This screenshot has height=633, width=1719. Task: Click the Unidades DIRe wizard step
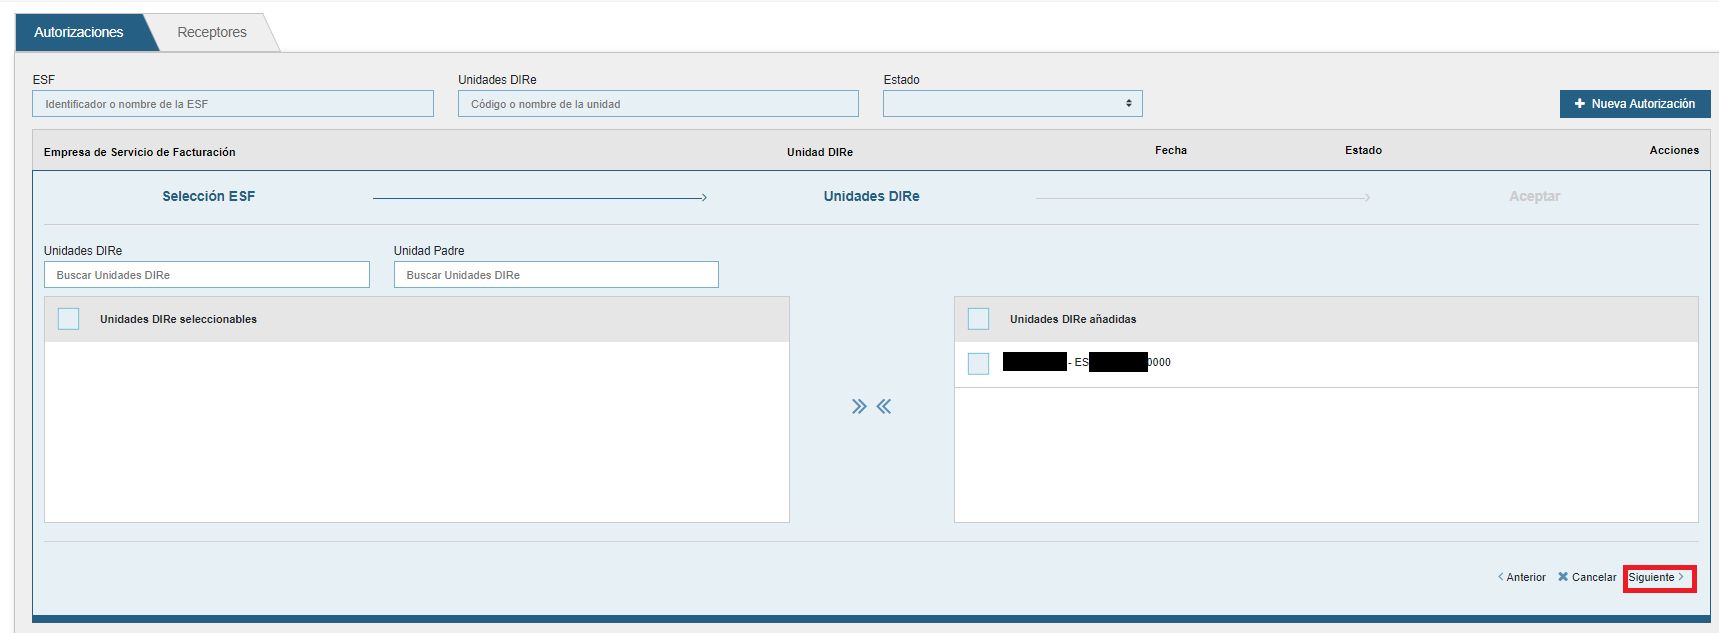tap(871, 196)
